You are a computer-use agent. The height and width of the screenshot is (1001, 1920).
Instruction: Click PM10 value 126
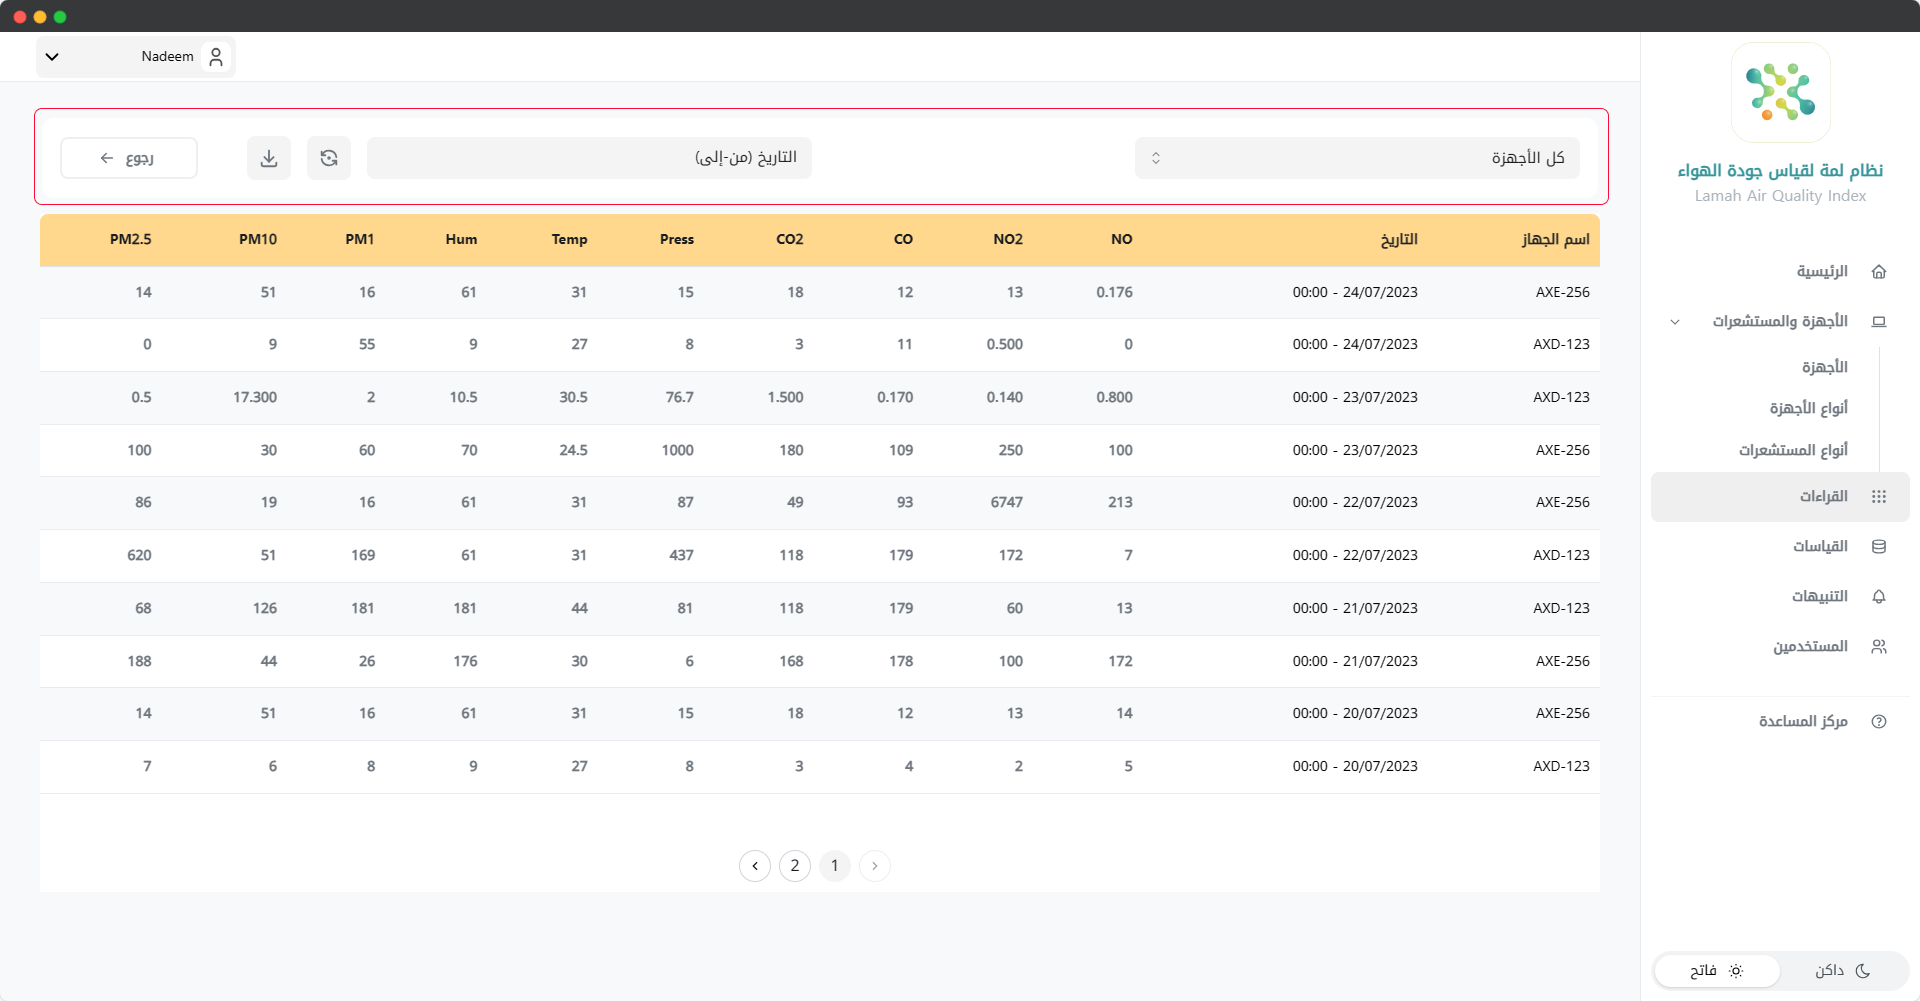click(x=265, y=609)
